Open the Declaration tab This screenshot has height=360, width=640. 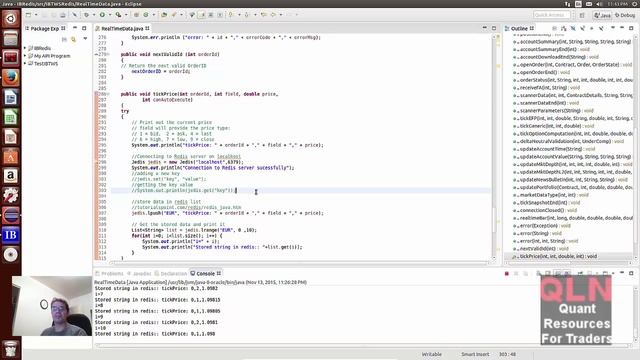click(x=171, y=273)
